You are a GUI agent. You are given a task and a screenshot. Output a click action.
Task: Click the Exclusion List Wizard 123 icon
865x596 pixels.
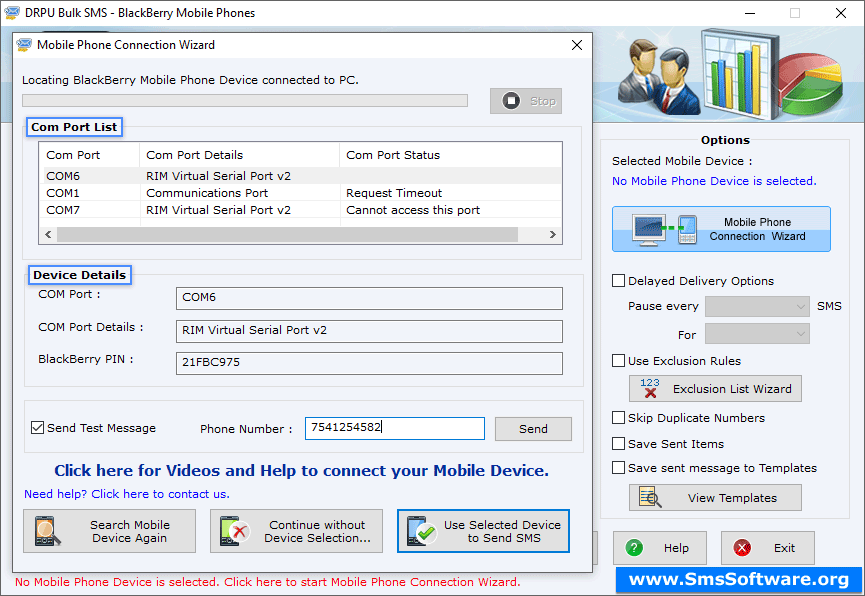click(x=650, y=389)
